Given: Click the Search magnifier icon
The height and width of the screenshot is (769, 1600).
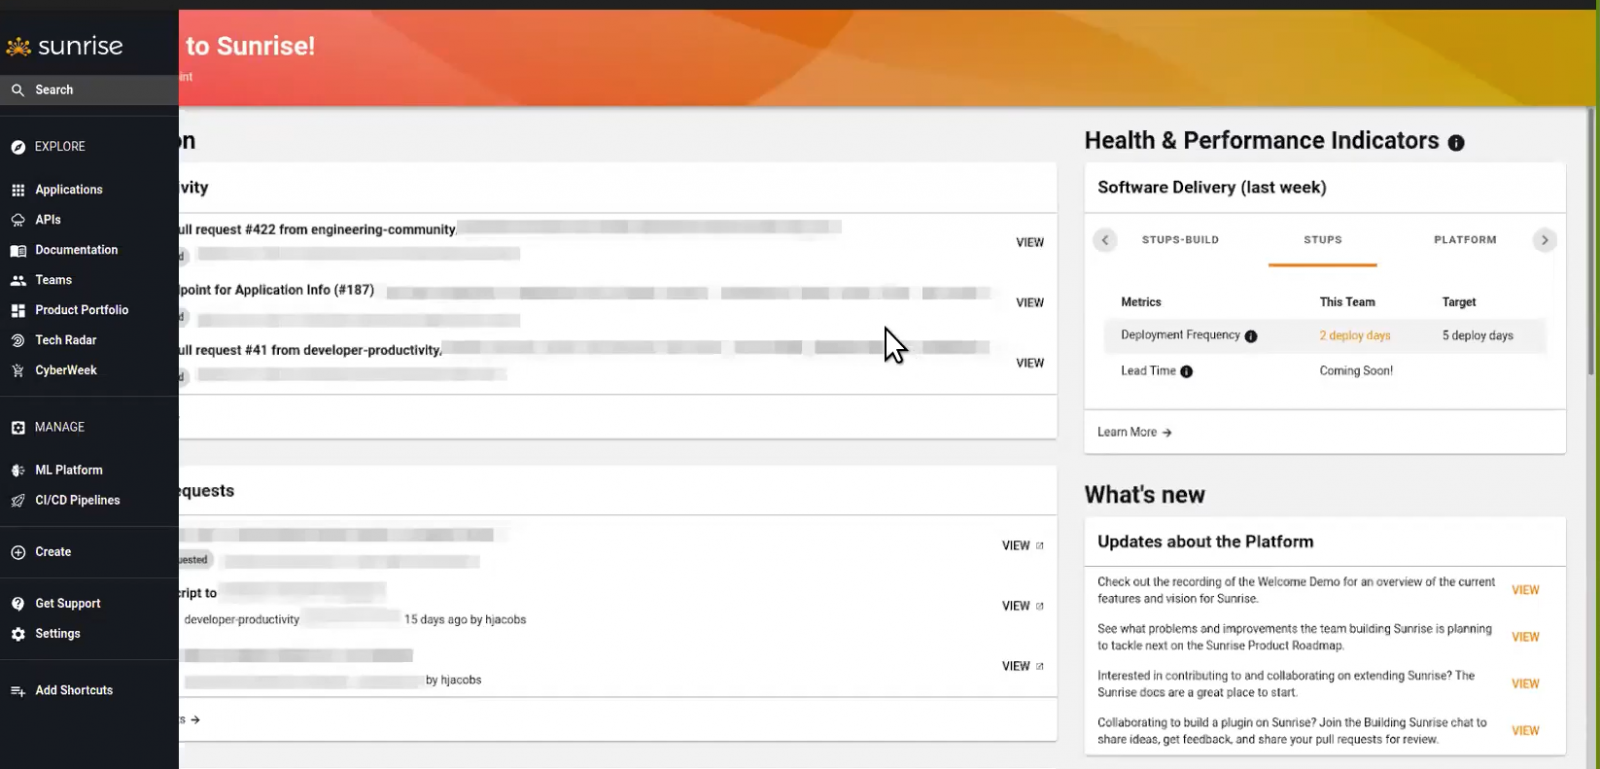Looking at the screenshot, I should [x=18, y=90].
